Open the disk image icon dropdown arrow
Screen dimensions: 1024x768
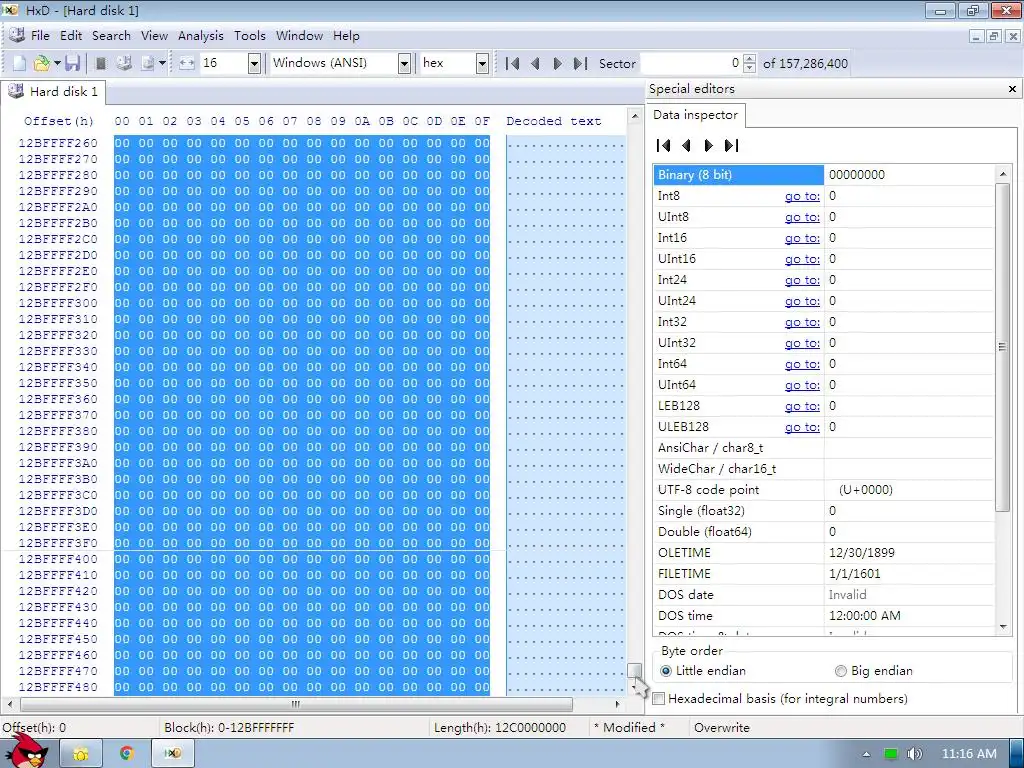(163, 63)
